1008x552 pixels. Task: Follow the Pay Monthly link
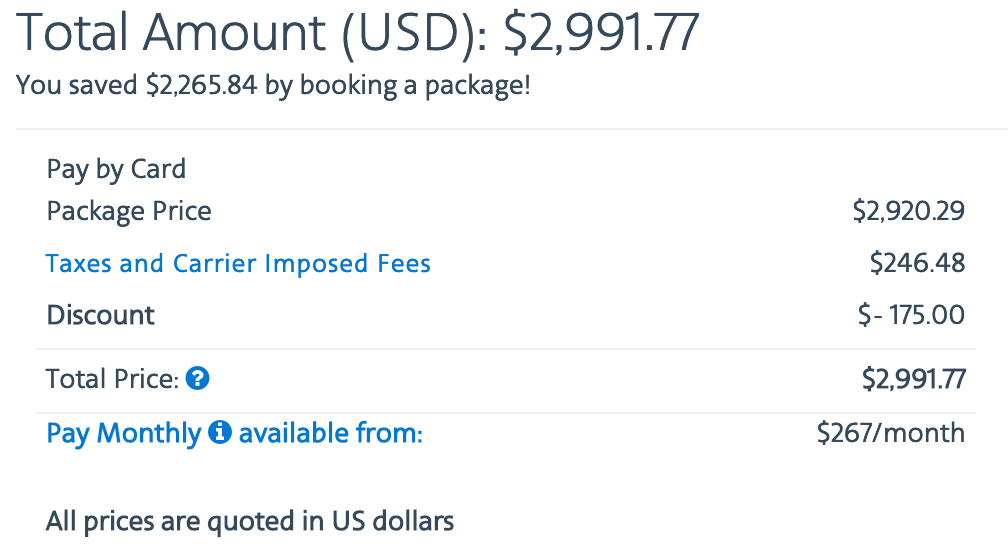click(123, 433)
